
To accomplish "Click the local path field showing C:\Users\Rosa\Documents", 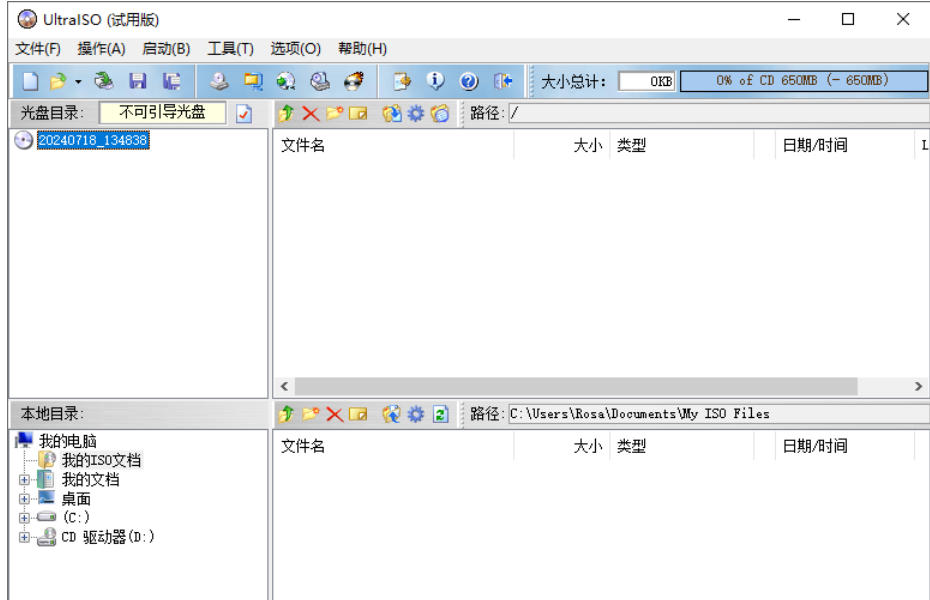I will [718, 414].
